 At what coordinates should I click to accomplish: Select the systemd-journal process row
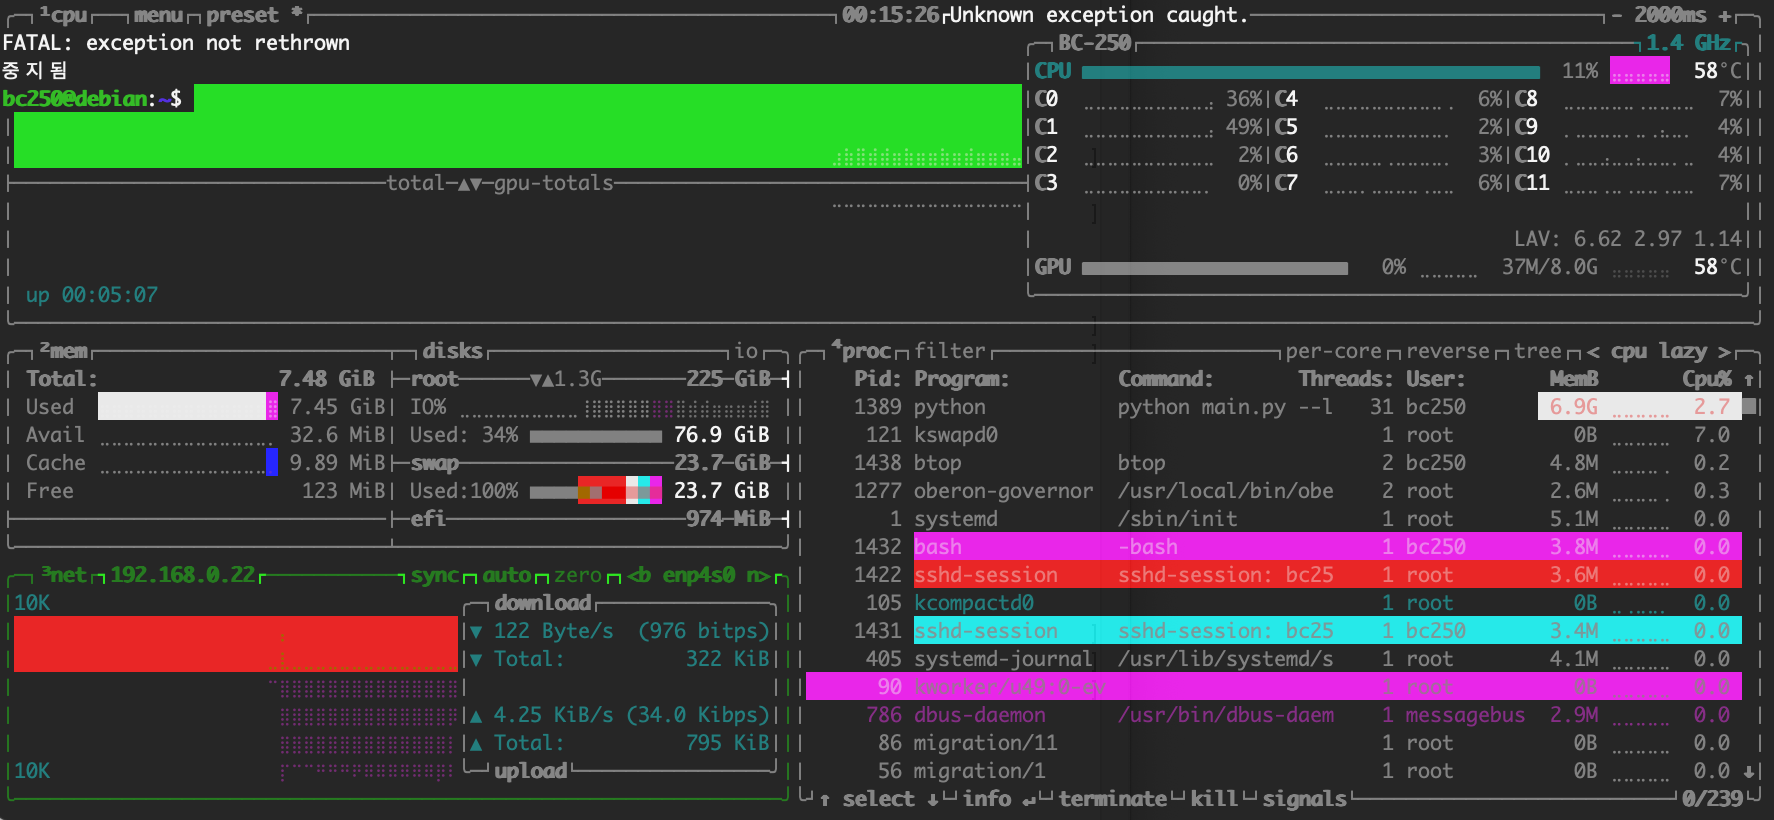[1274, 659]
